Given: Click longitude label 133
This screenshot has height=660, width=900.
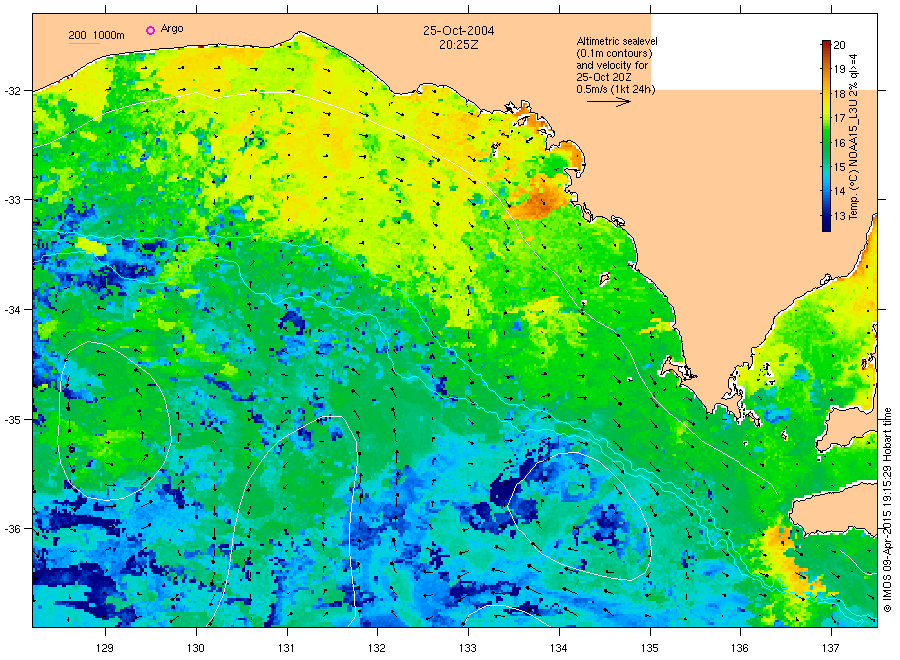Looking at the screenshot, I should [x=468, y=649].
